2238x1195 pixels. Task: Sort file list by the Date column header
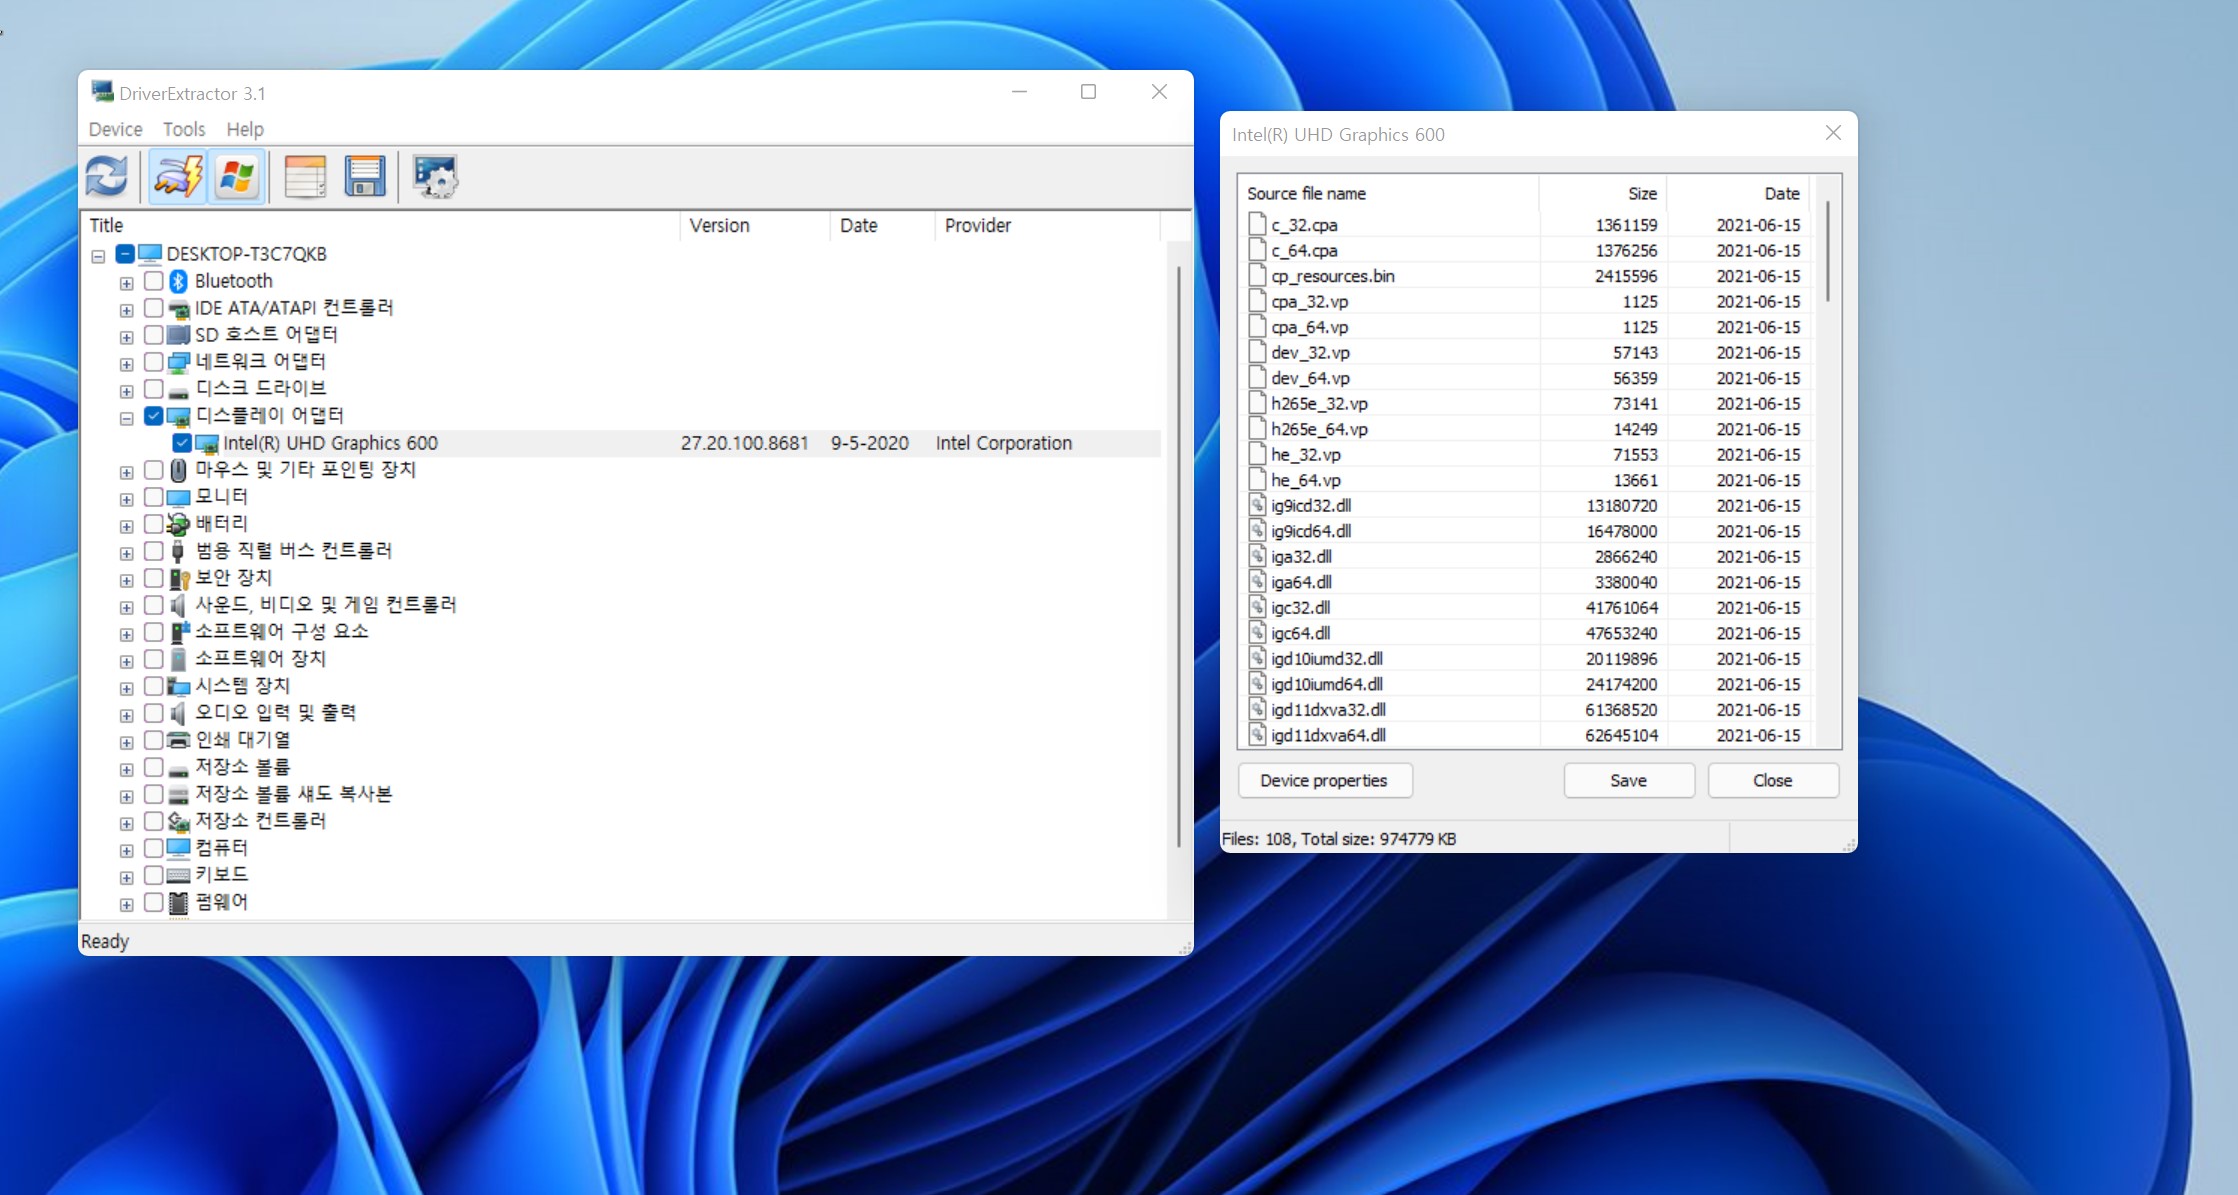pos(1738,194)
